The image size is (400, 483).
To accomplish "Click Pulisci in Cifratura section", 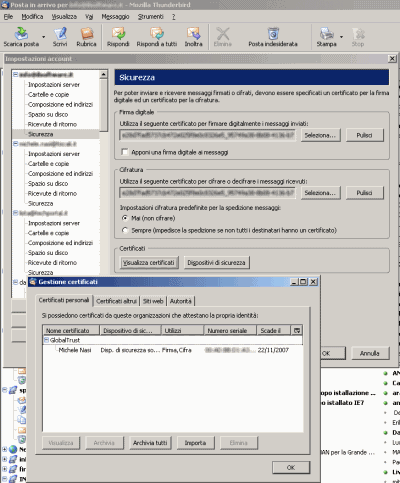I will tap(364, 193).
